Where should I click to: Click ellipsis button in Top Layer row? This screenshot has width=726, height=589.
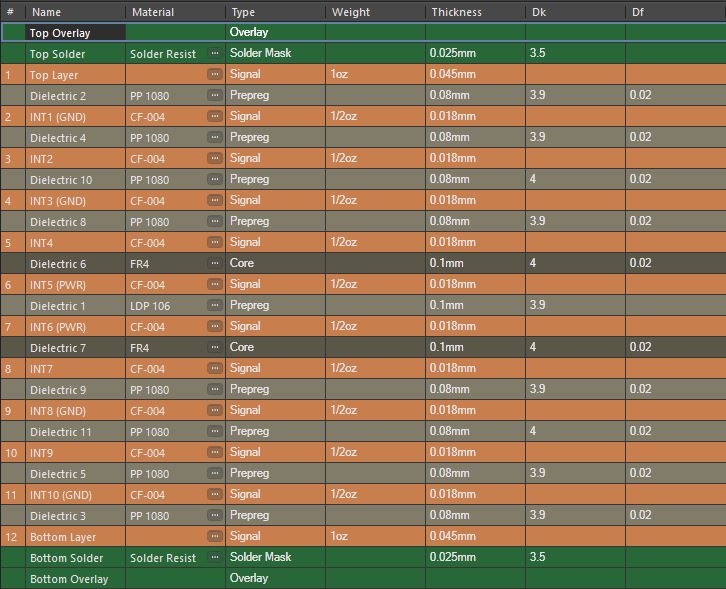(x=214, y=75)
